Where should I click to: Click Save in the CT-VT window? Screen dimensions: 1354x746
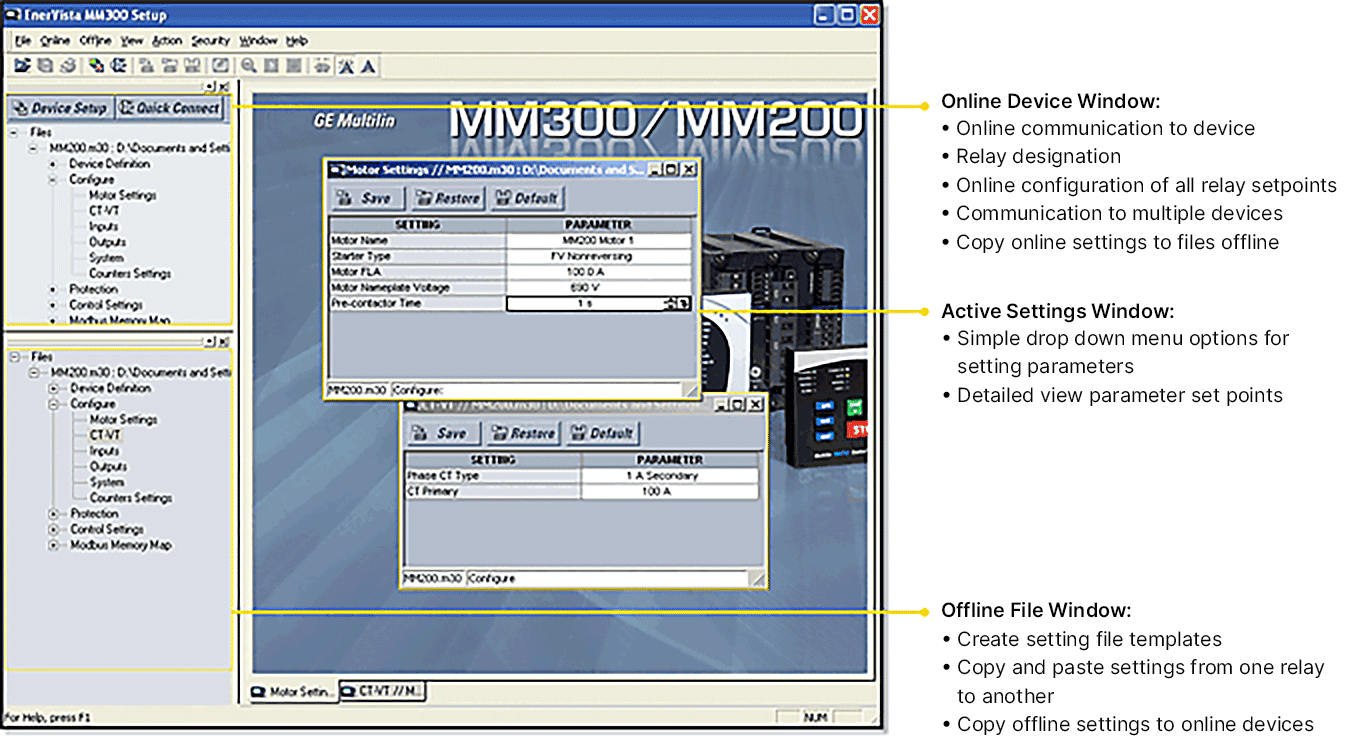coord(444,434)
